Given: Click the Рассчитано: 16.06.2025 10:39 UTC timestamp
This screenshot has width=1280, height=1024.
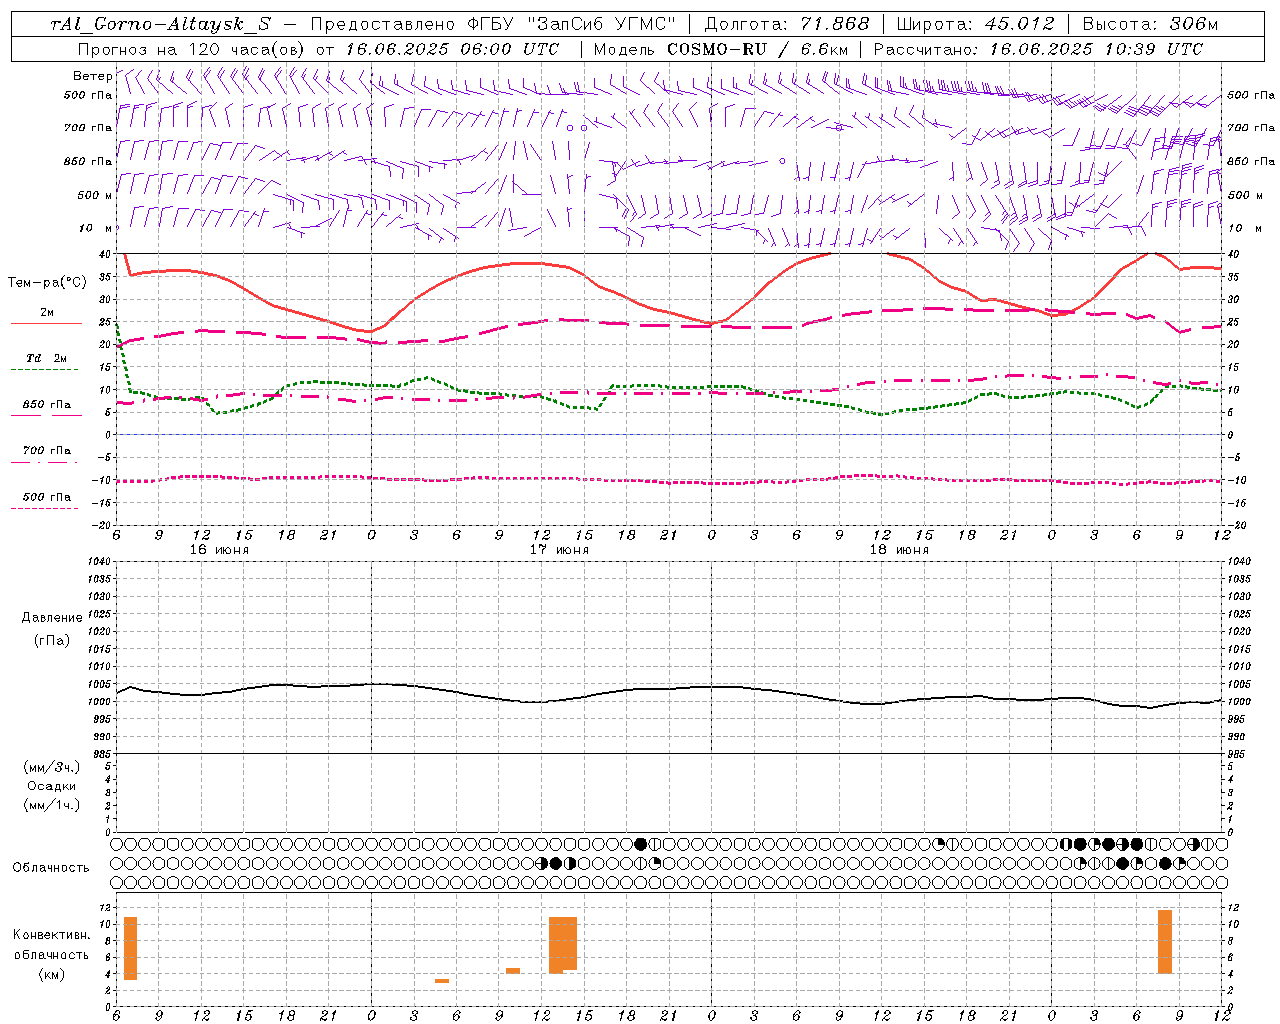Looking at the screenshot, I should coord(1038,49).
